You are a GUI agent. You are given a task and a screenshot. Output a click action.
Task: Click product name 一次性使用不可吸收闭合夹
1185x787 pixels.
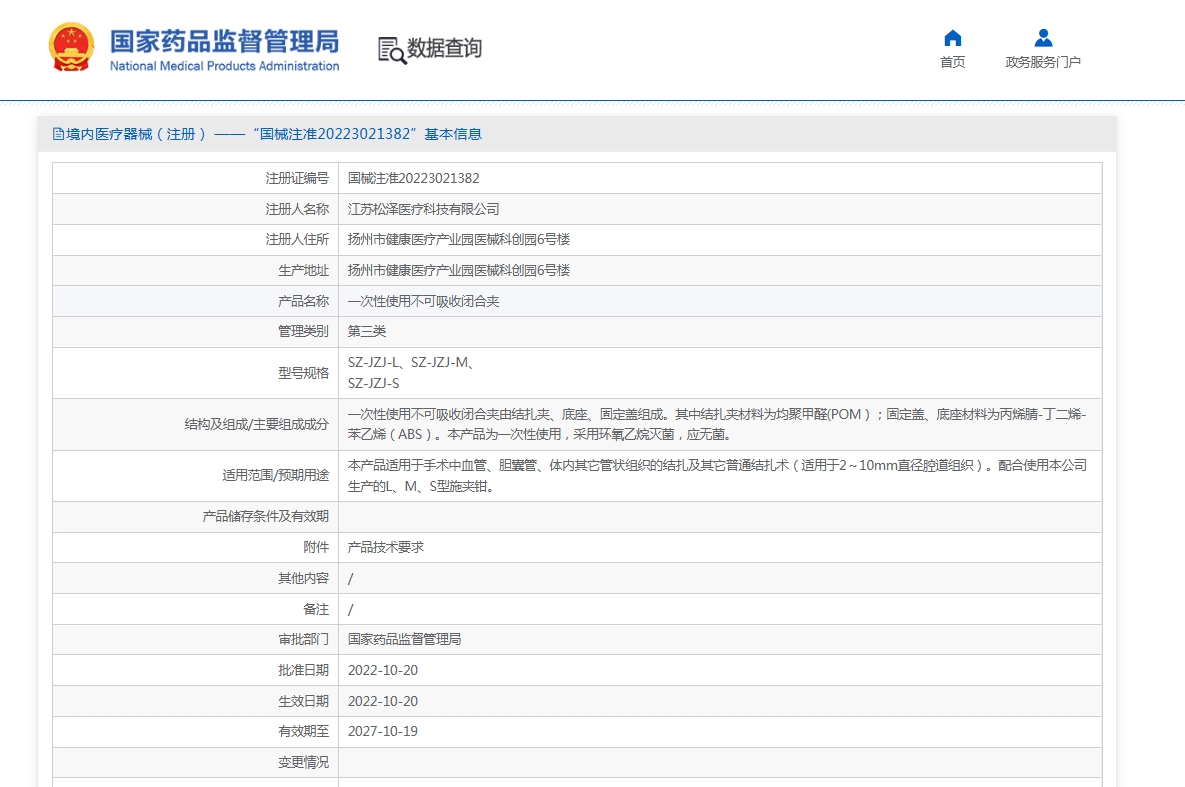[423, 302]
